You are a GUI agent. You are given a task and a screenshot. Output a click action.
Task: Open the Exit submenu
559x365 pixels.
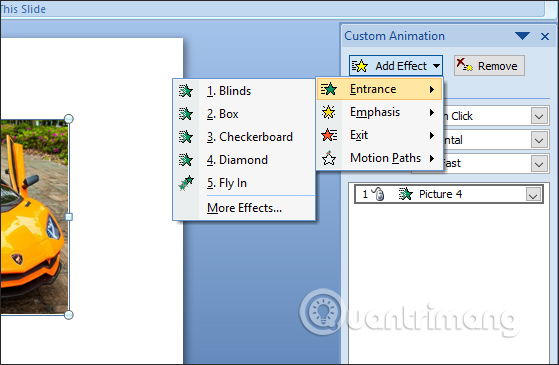coord(379,135)
